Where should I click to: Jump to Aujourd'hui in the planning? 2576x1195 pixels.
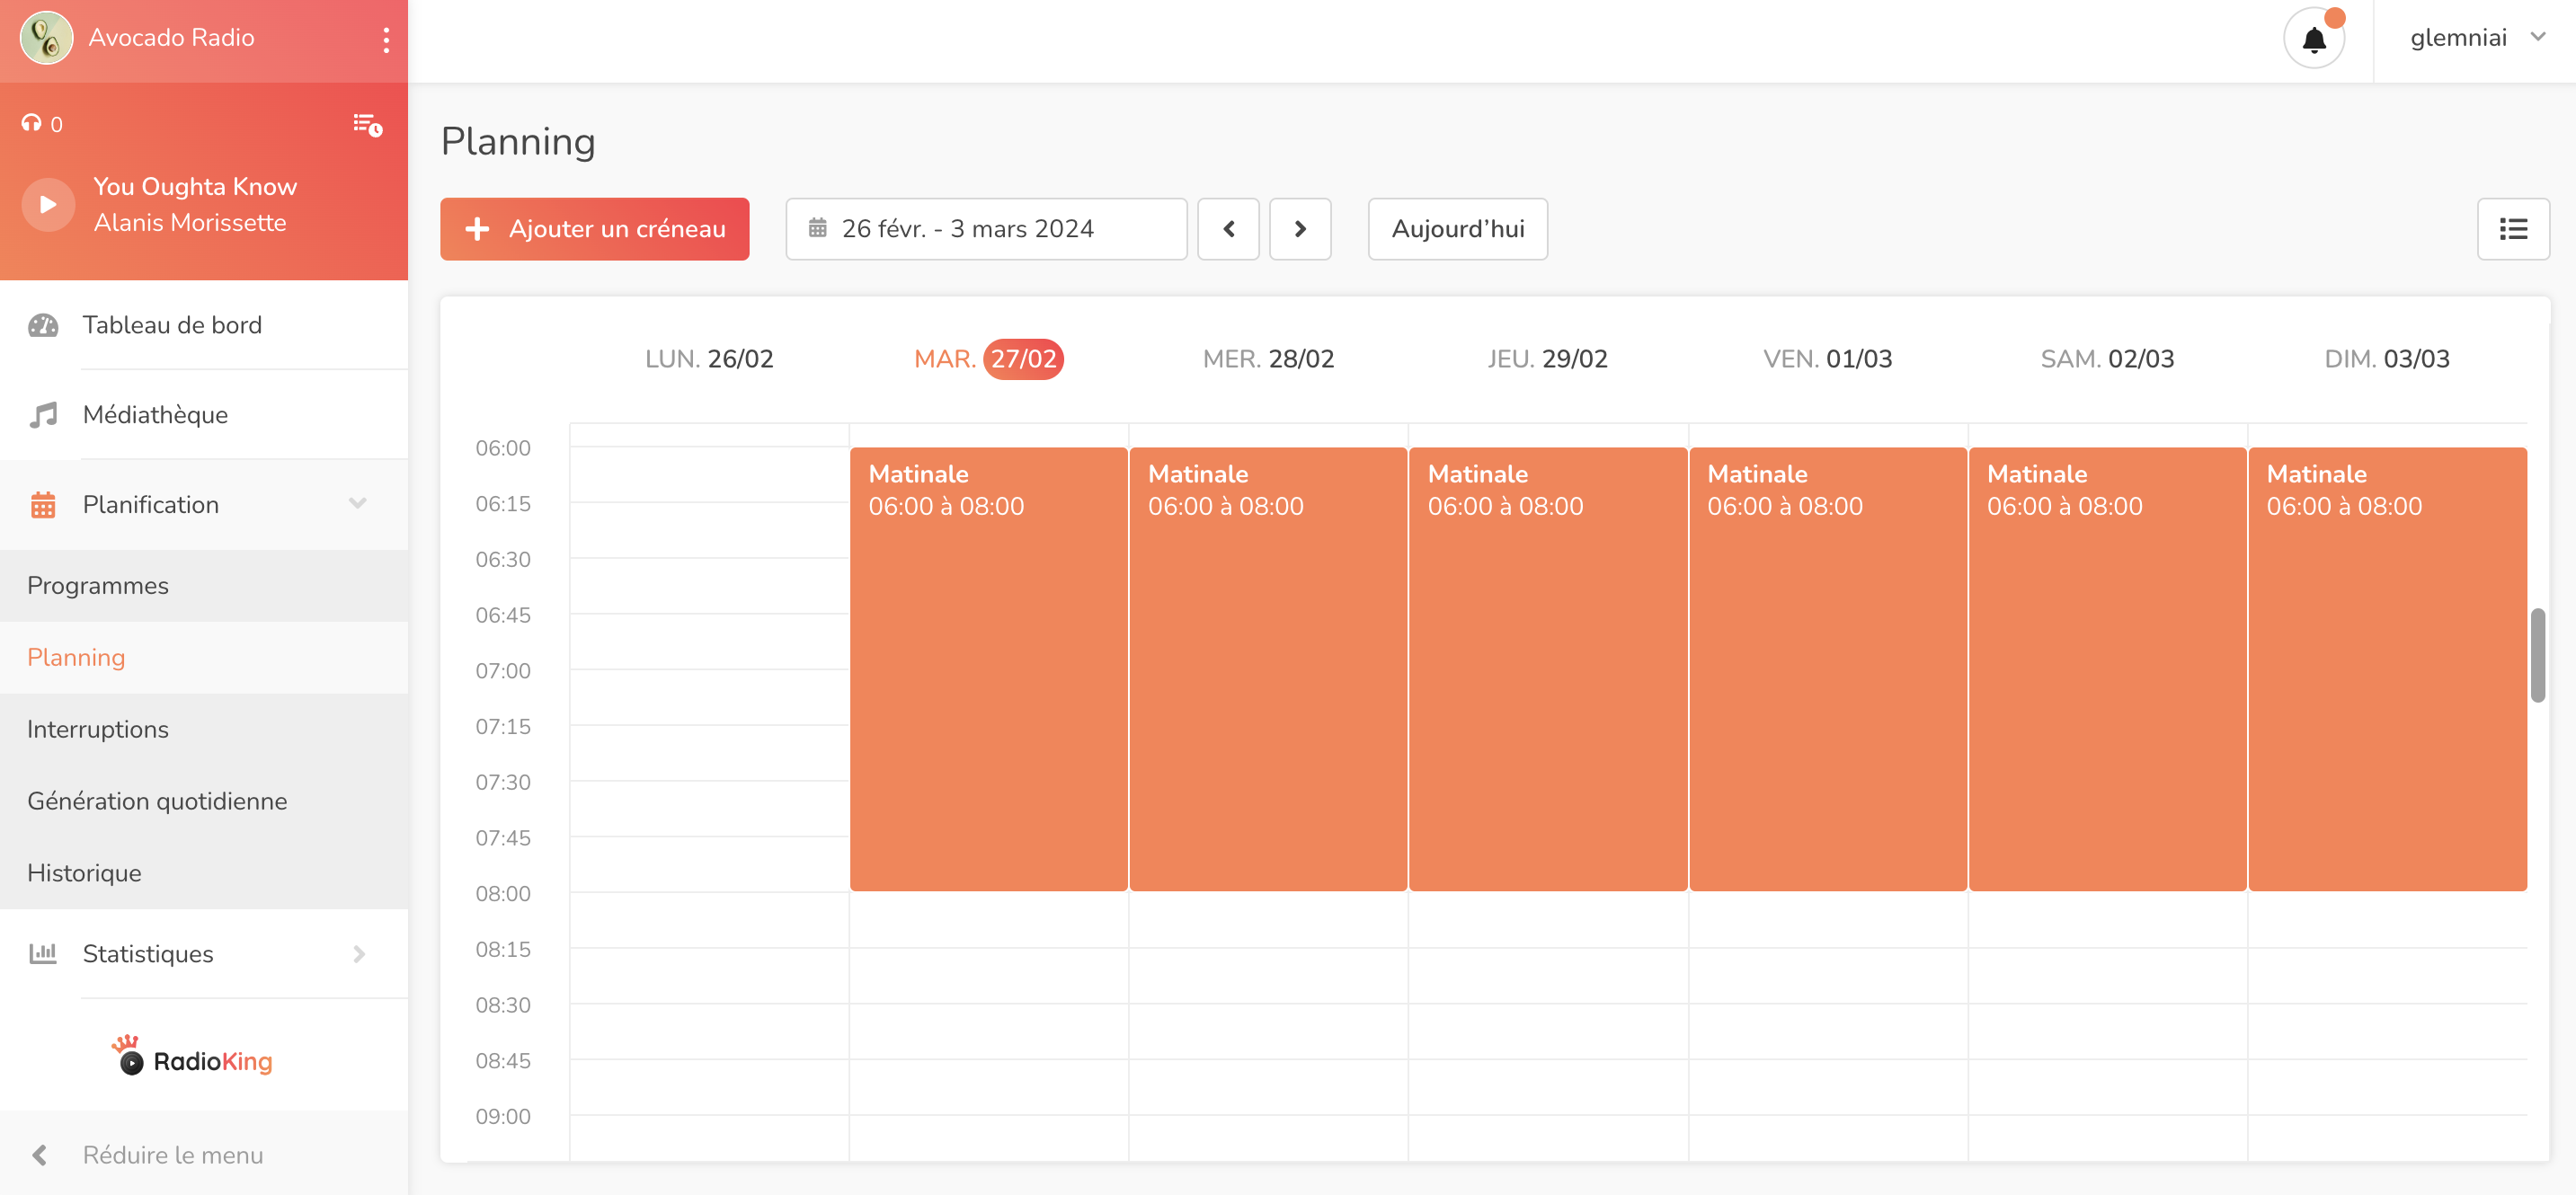click(1457, 229)
